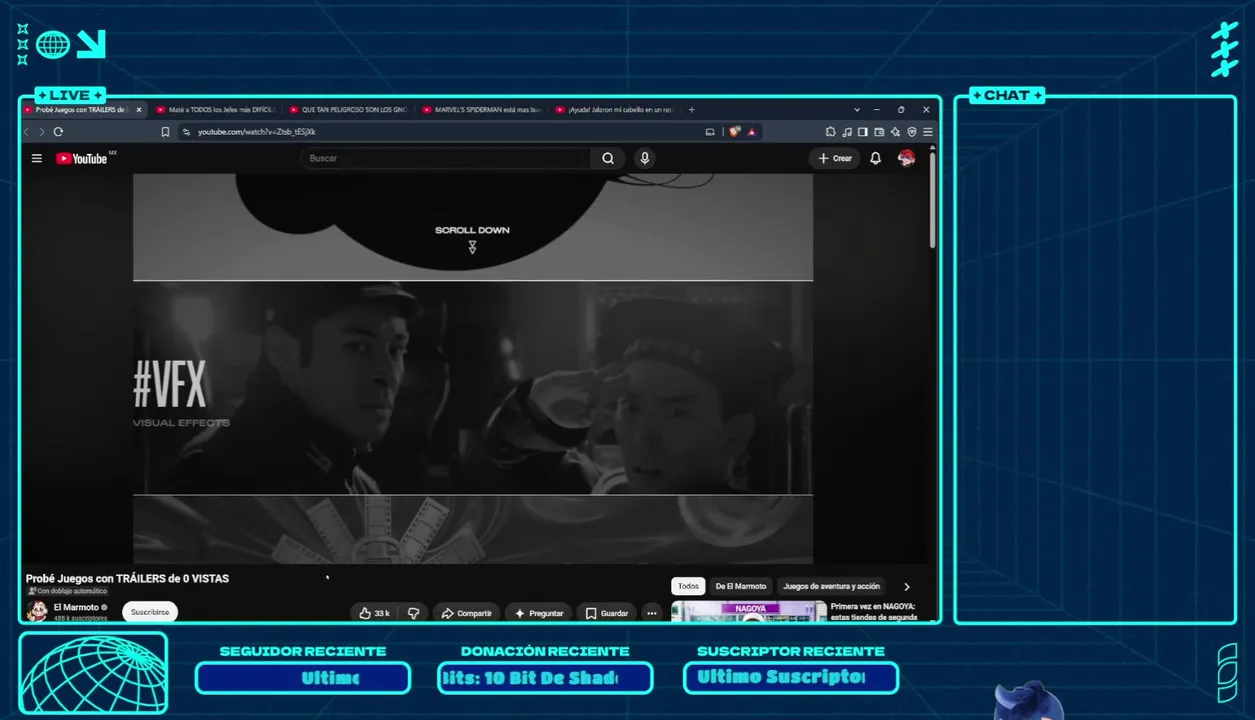Click the Compartir share button

(x=466, y=613)
